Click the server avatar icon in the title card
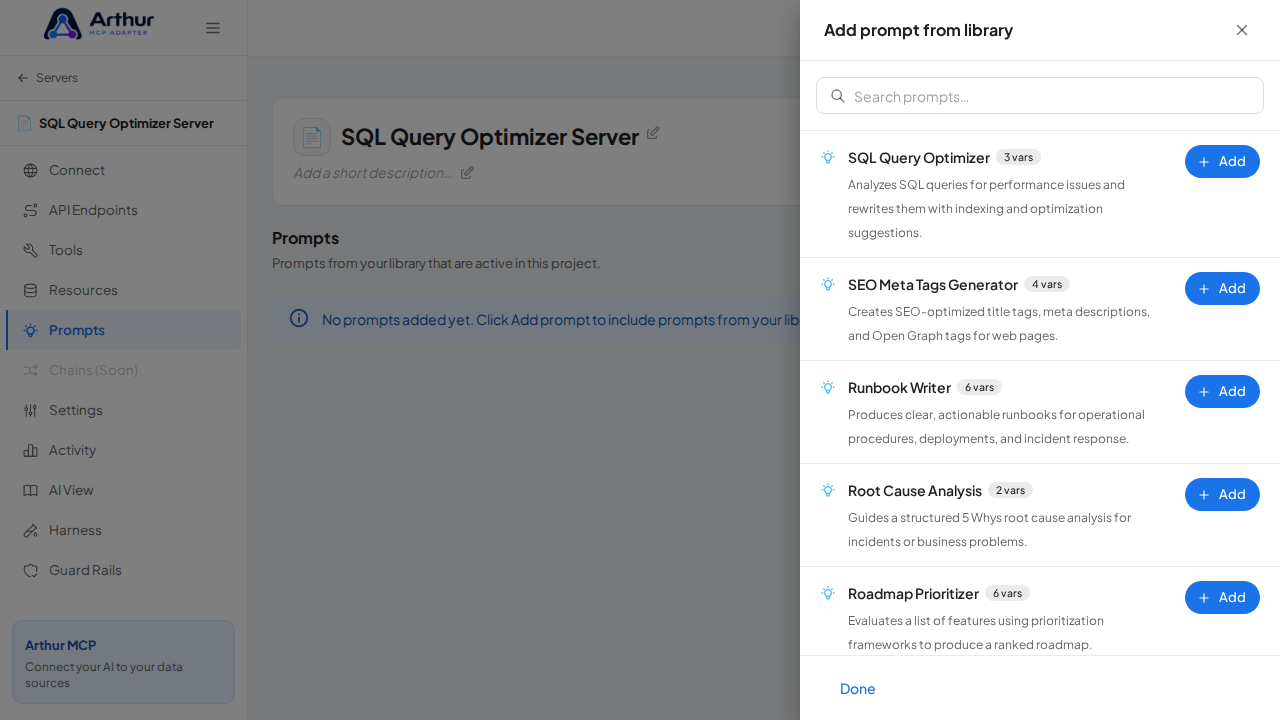This screenshot has height=720, width=1280. pyautogui.click(x=312, y=137)
